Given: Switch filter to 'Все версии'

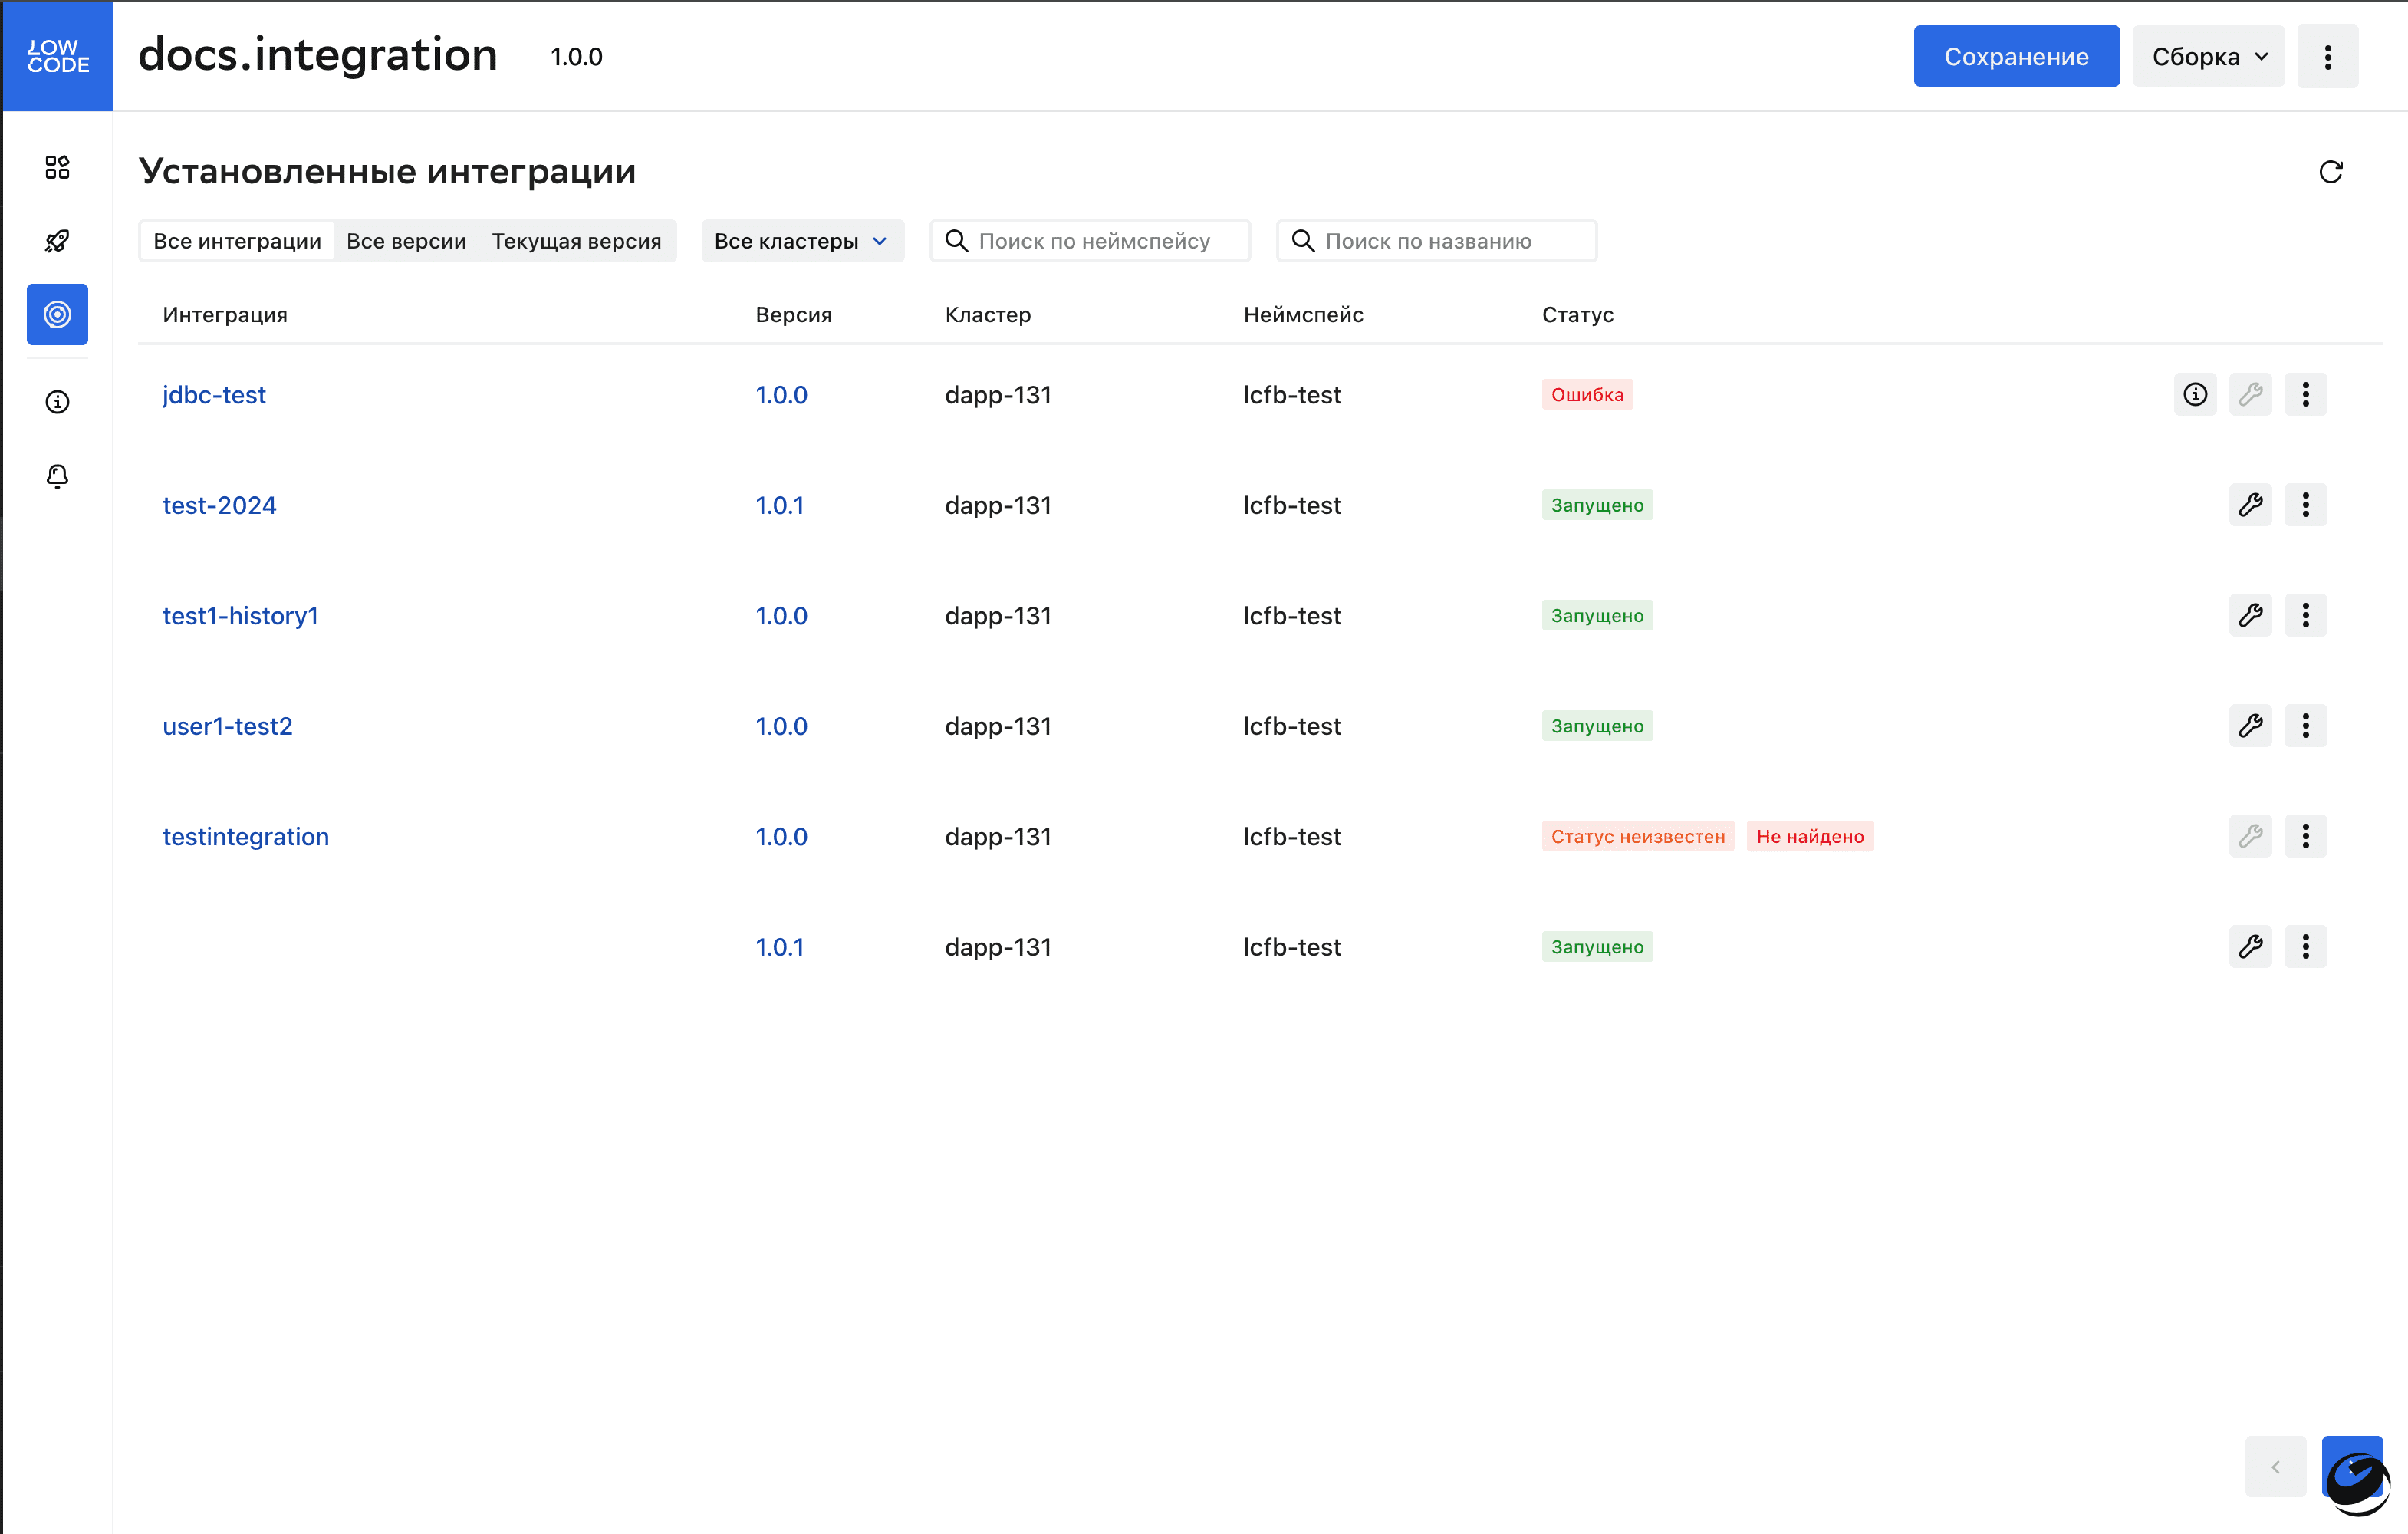Looking at the screenshot, I should tap(406, 241).
